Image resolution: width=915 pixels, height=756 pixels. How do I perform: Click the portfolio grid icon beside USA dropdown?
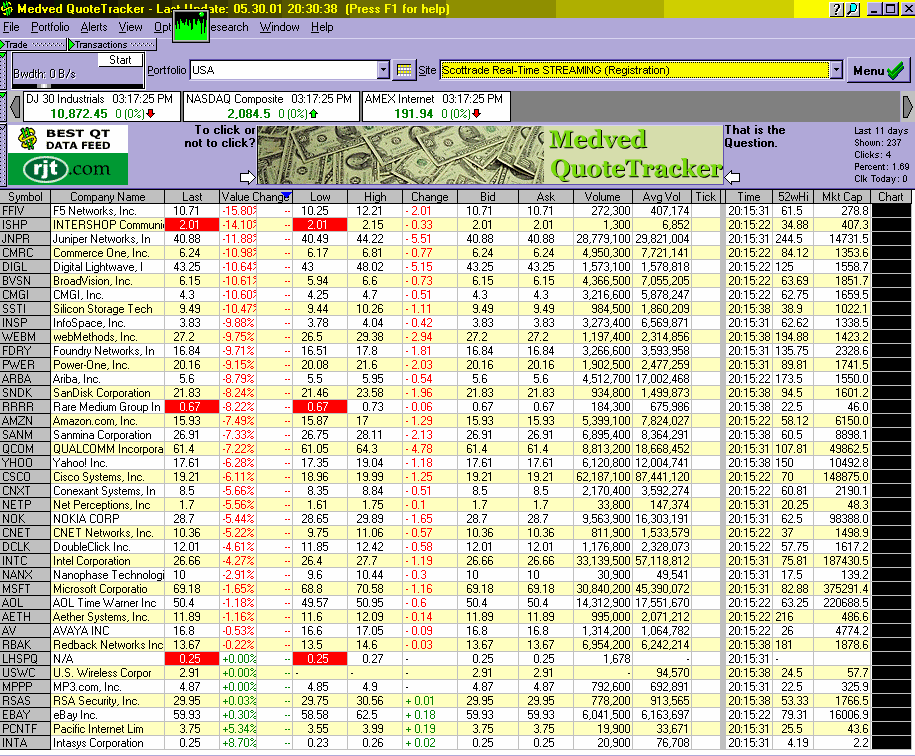click(x=404, y=70)
